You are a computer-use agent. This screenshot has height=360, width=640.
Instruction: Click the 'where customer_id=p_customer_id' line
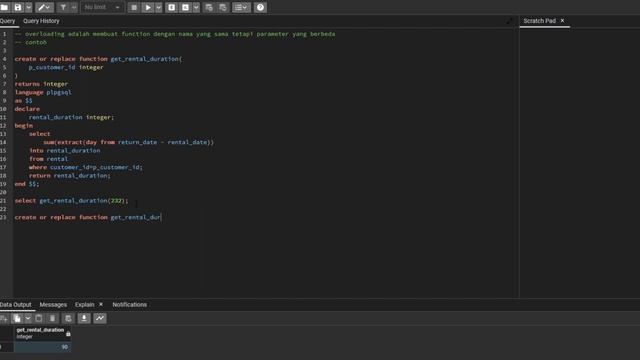pos(86,167)
